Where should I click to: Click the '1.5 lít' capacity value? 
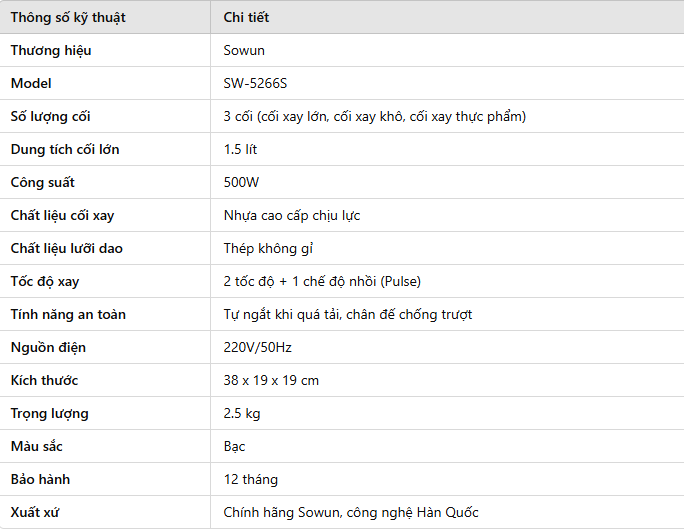240,150
